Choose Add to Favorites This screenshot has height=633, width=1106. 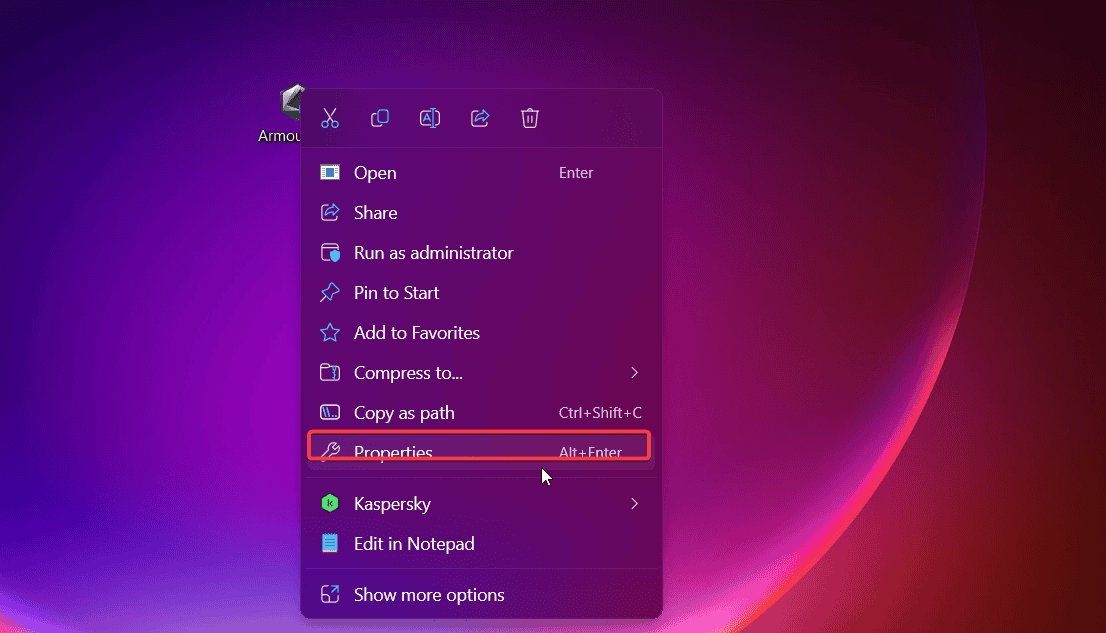click(x=481, y=332)
